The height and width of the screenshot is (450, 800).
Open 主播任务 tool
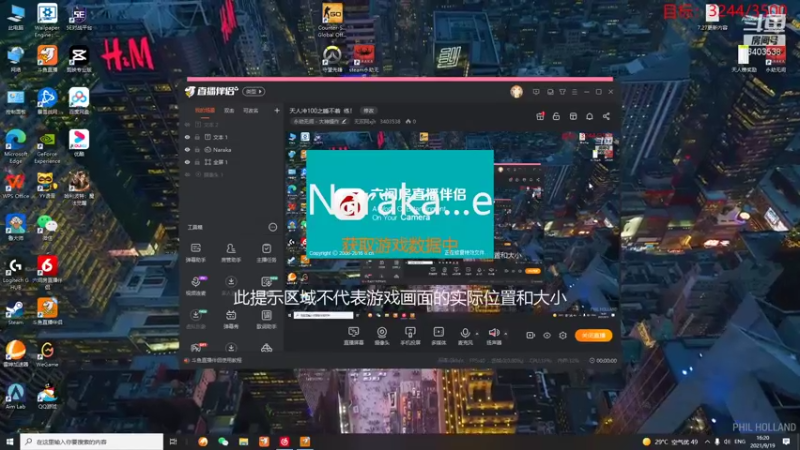point(266,253)
